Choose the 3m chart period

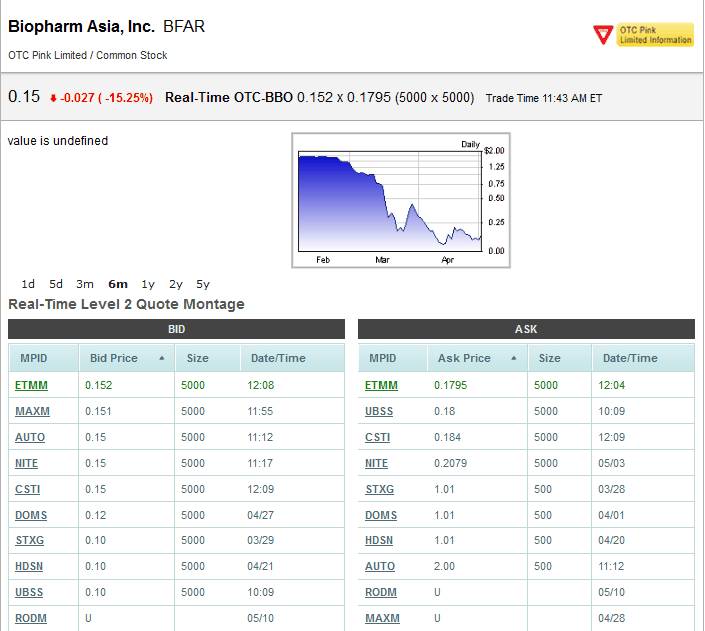(x=85, y=284)
